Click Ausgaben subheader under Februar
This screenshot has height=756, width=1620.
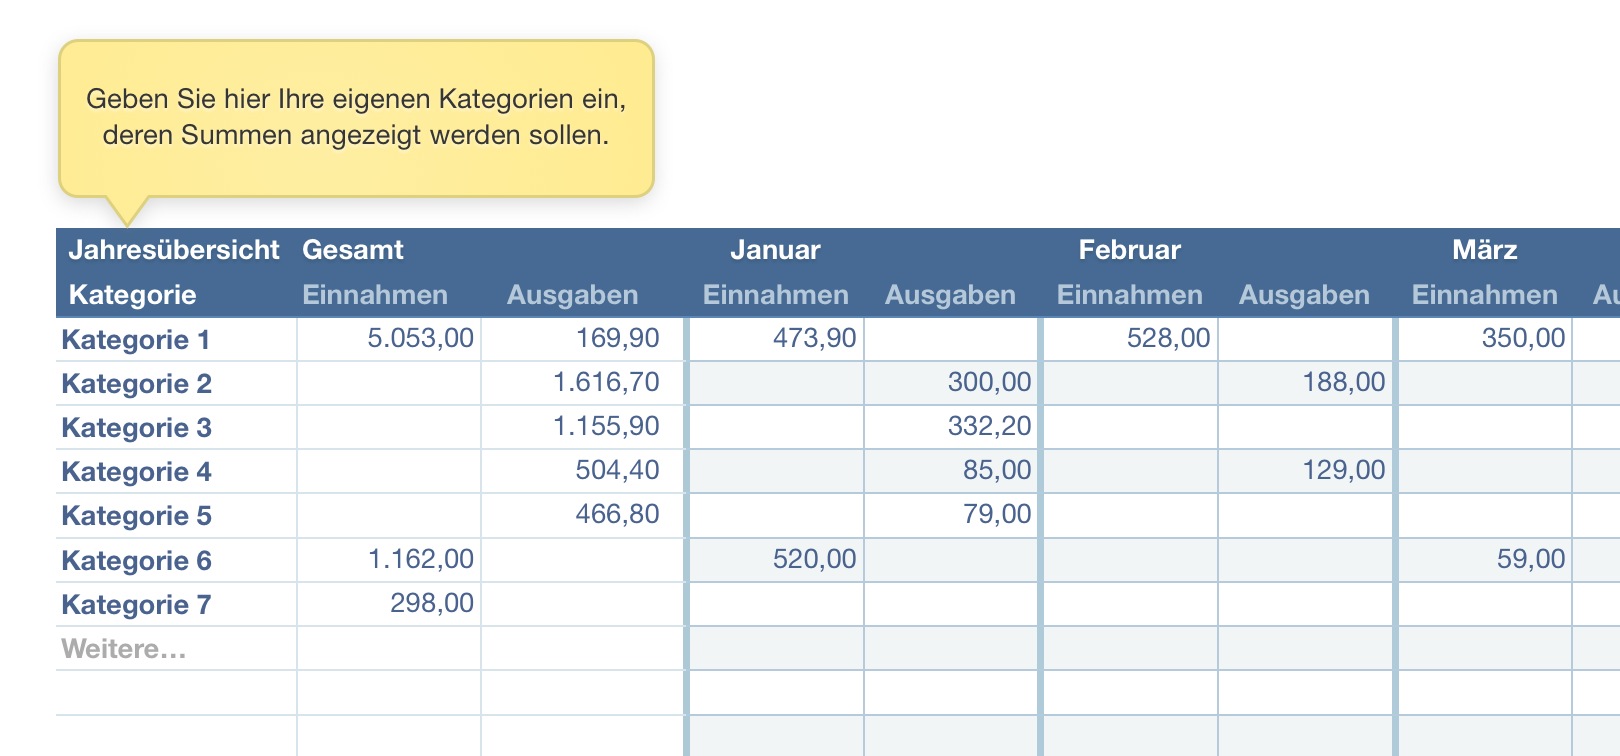coord(1304,295)
